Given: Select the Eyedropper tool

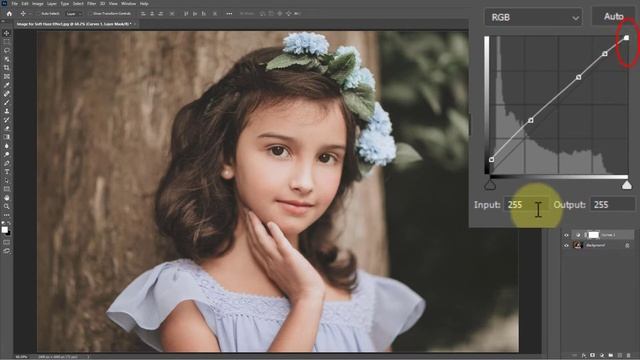Looking at the screenshot, I should pyautogui.click(x=7, y=85).
